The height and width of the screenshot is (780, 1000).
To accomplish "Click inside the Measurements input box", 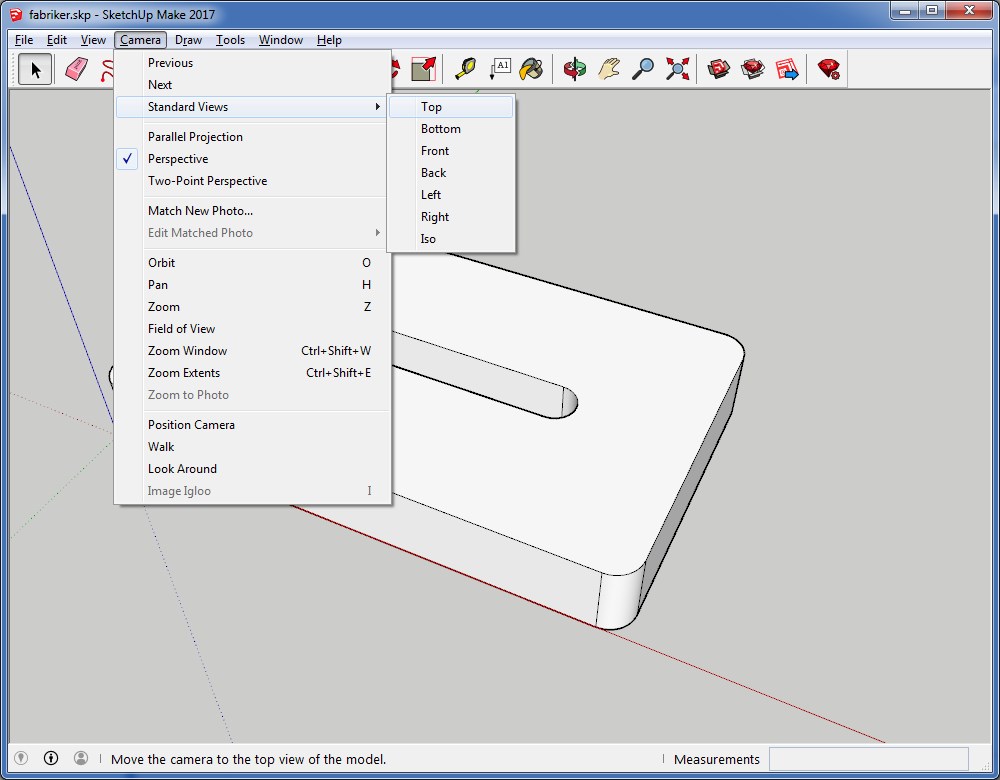I will pos(869,759).
